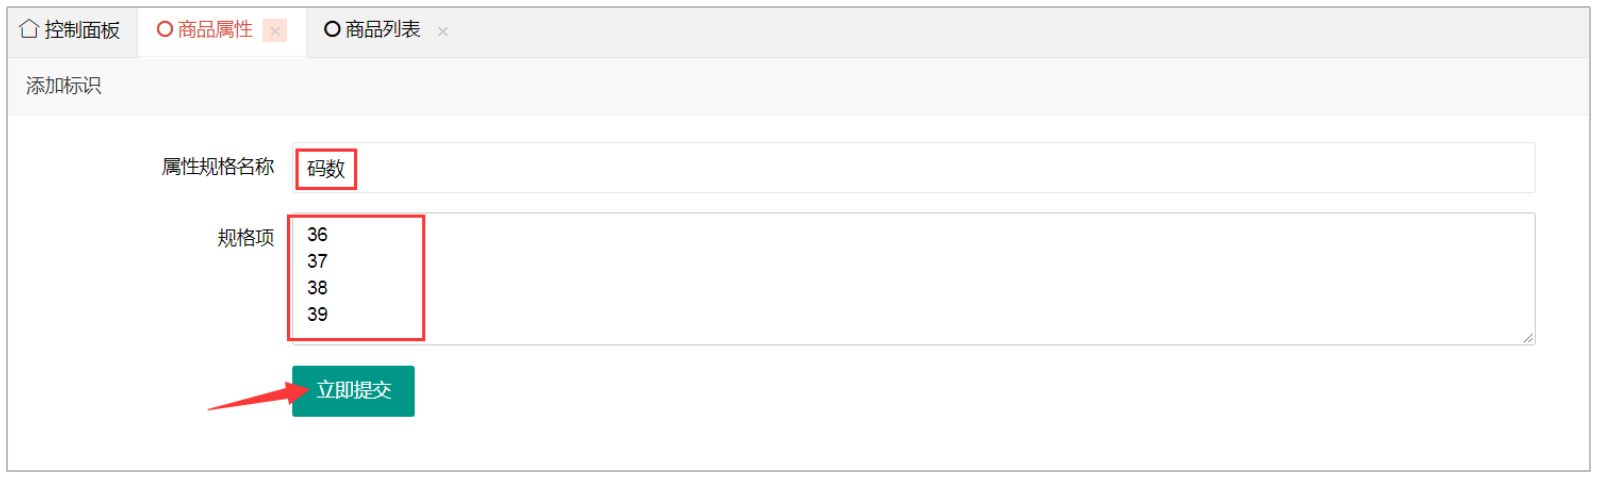The height and width of the screenshot is (480, 1598).
Task: Place cursor on line 39 in textarea
Action: [318, 315]
